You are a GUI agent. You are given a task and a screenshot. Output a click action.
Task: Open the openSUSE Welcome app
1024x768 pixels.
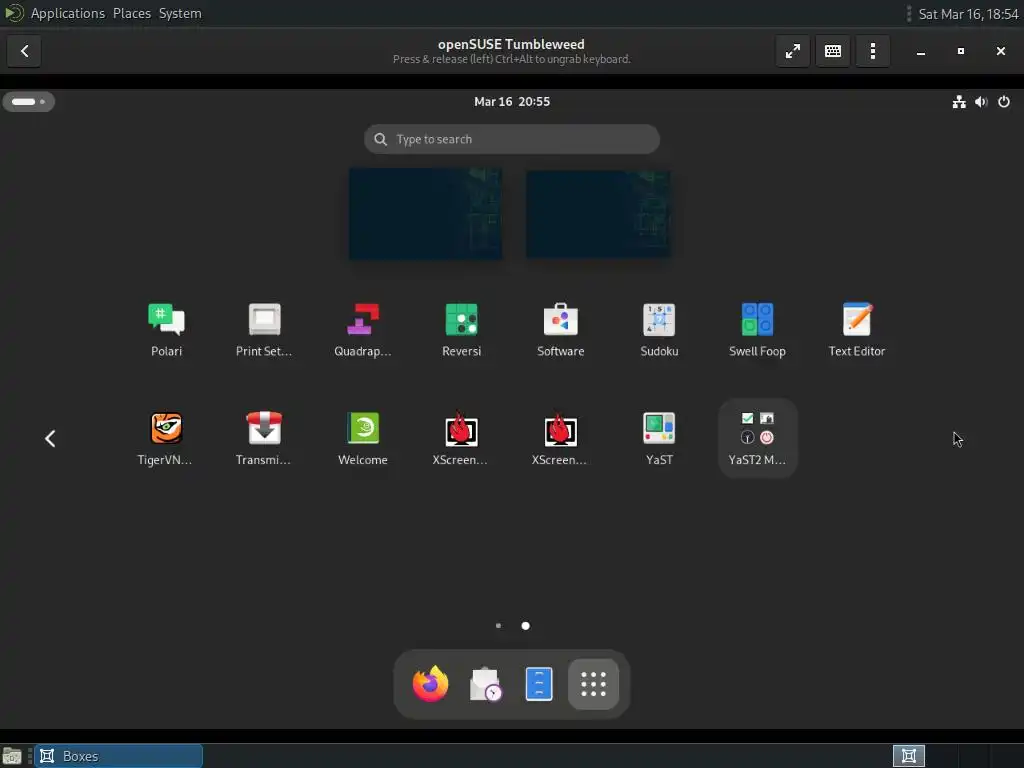pos(362,438)
